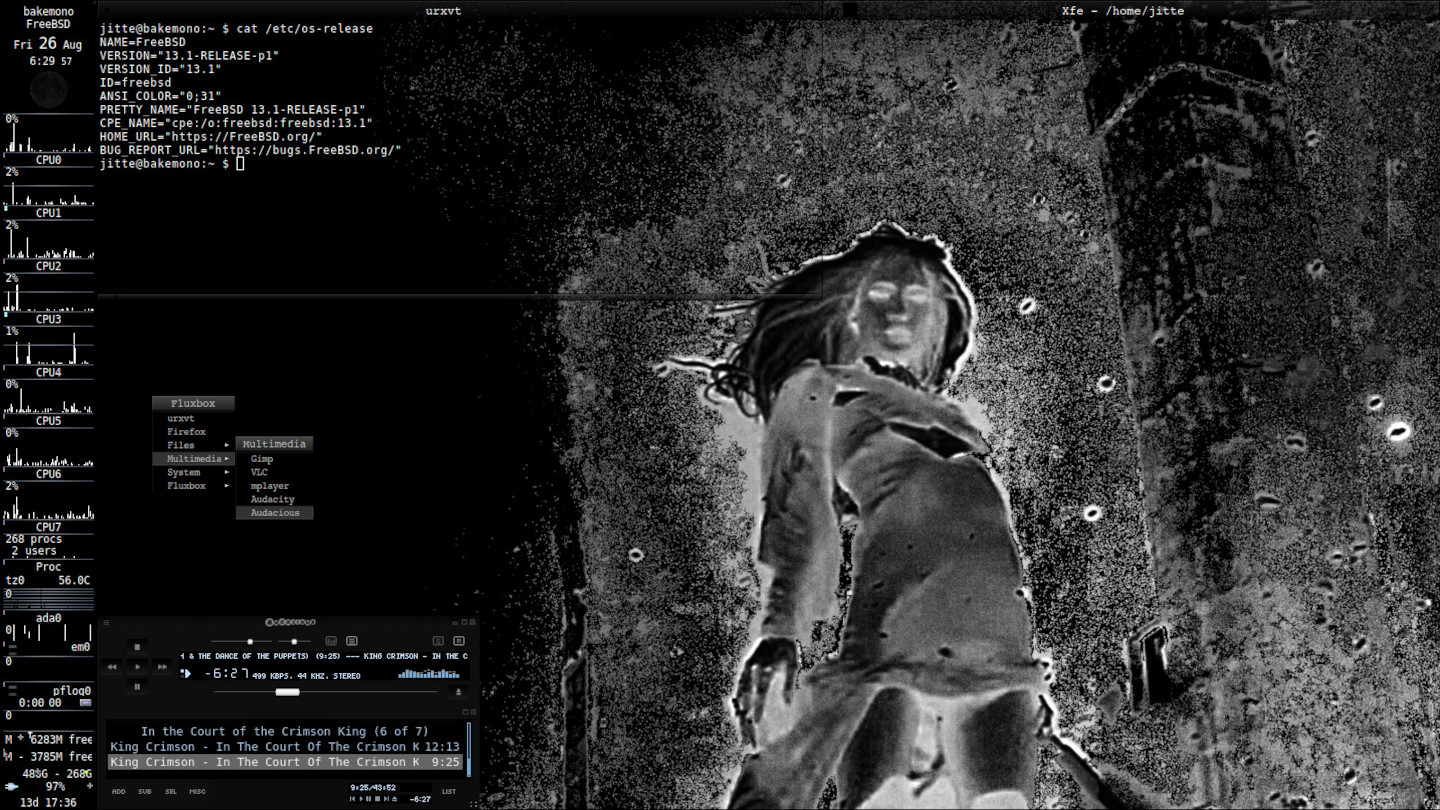The height and width of the screenshot is (810, 1440).
Task: Open the Audacious hamburger menu icon
Action: click(x=106, y=622)
